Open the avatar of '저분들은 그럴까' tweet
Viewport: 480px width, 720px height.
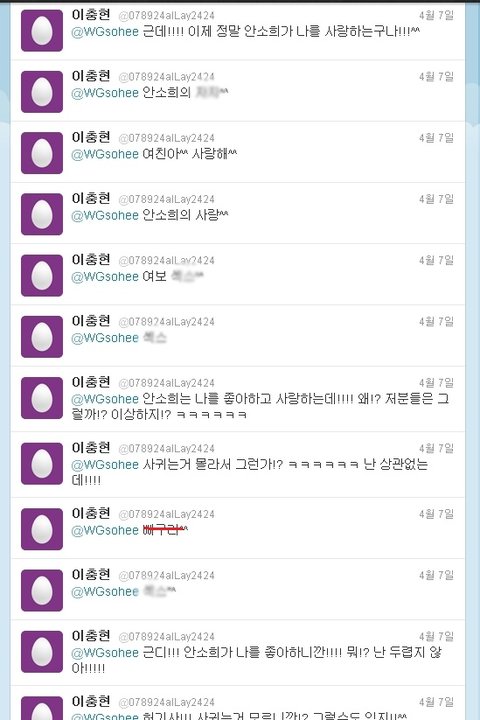coord(42,398)
